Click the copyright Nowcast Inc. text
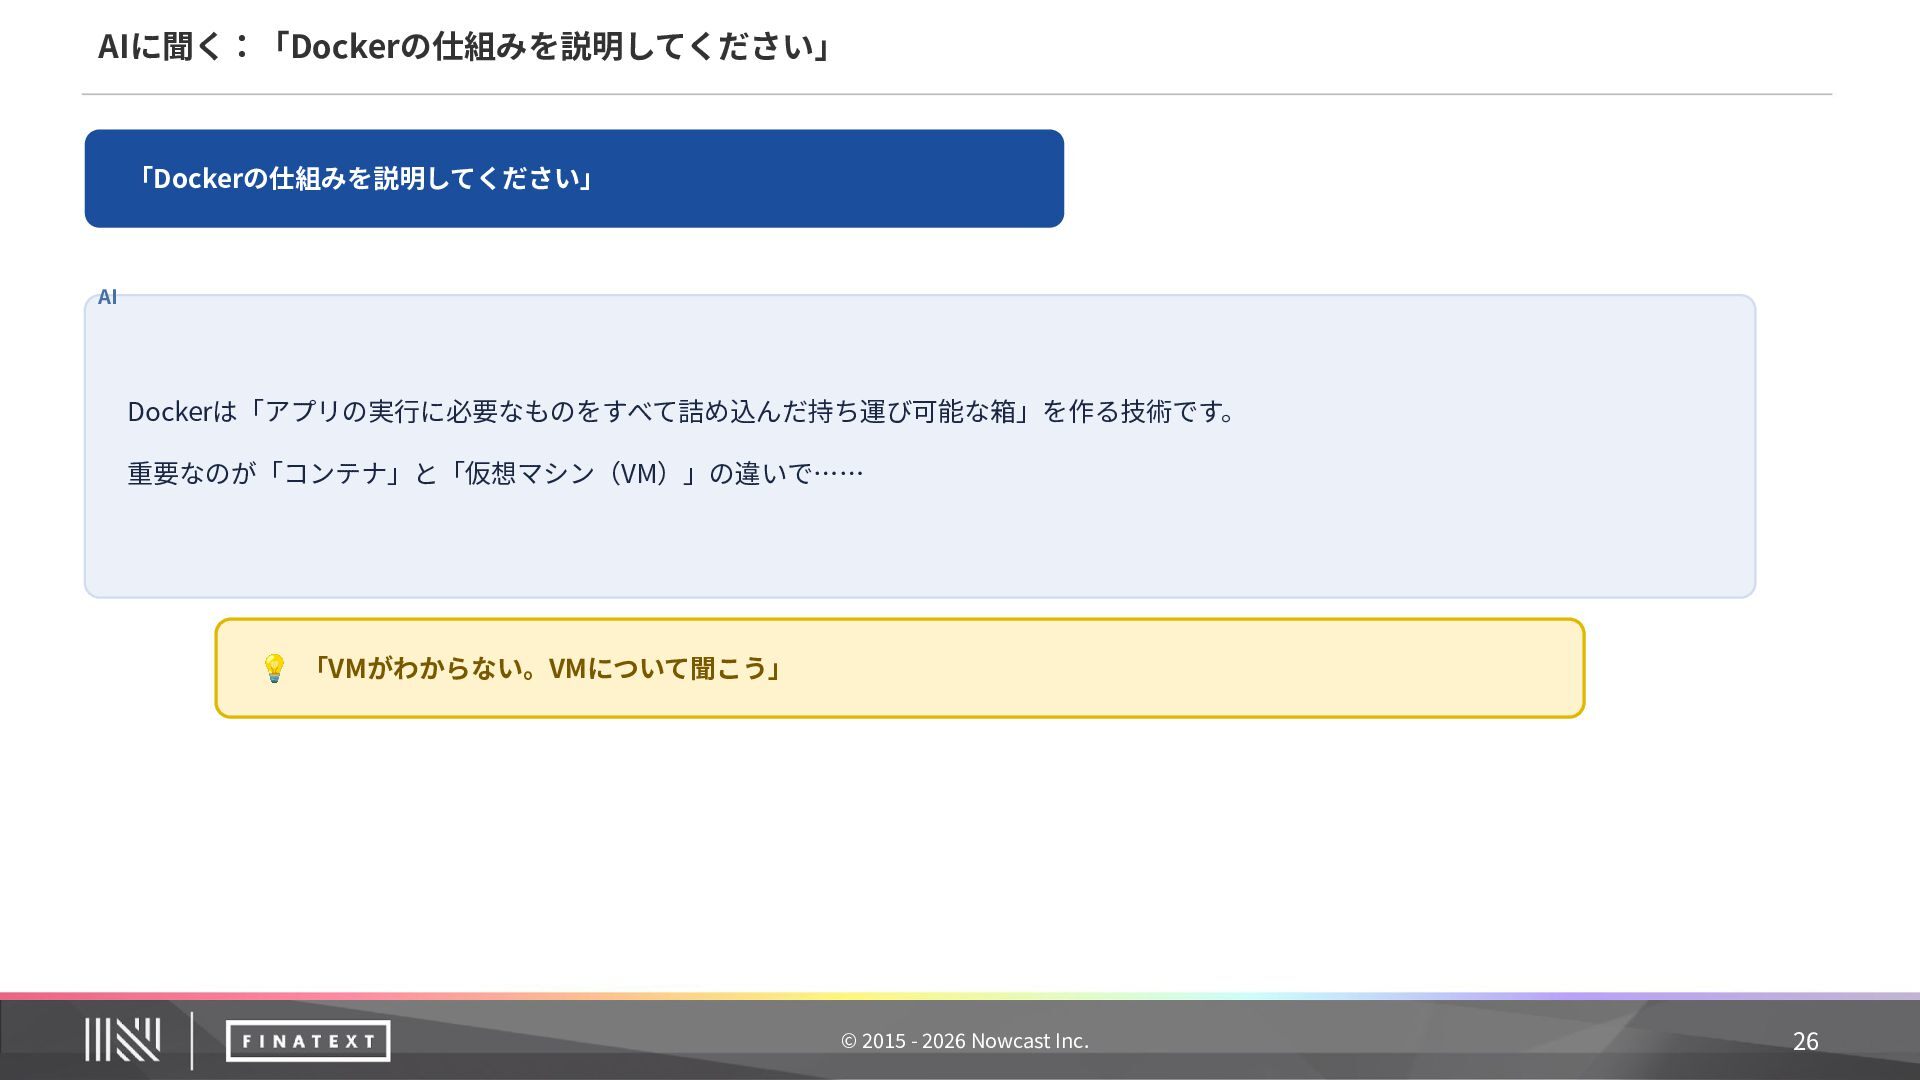1920x1080 pixels. point(964,1041)
